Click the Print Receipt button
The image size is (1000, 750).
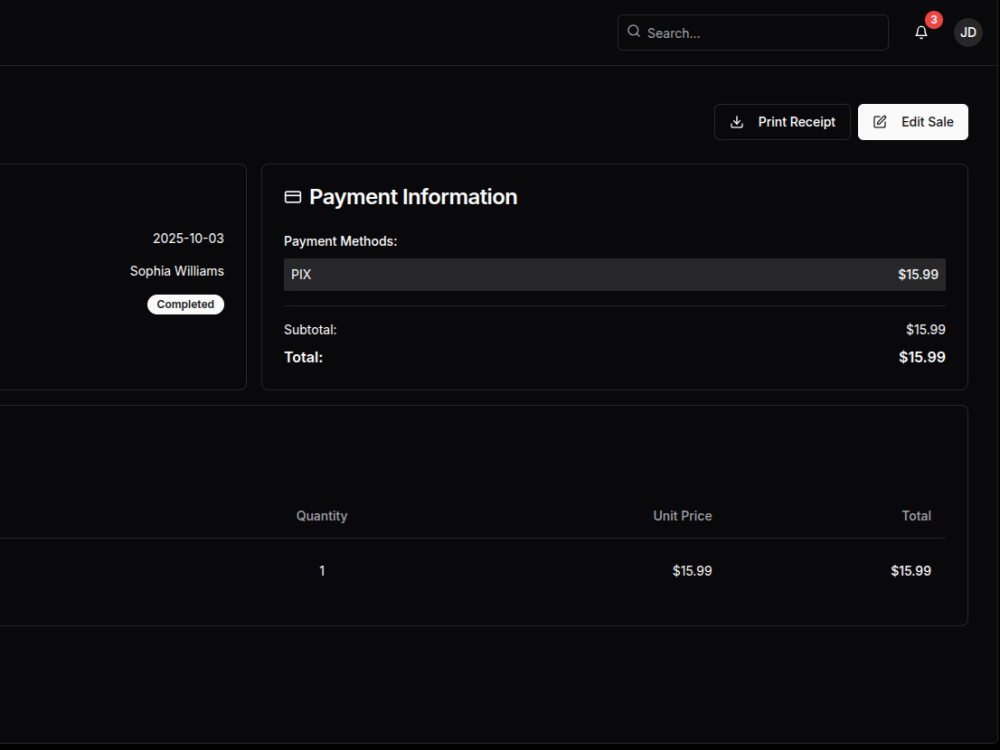tap(782, 122)
